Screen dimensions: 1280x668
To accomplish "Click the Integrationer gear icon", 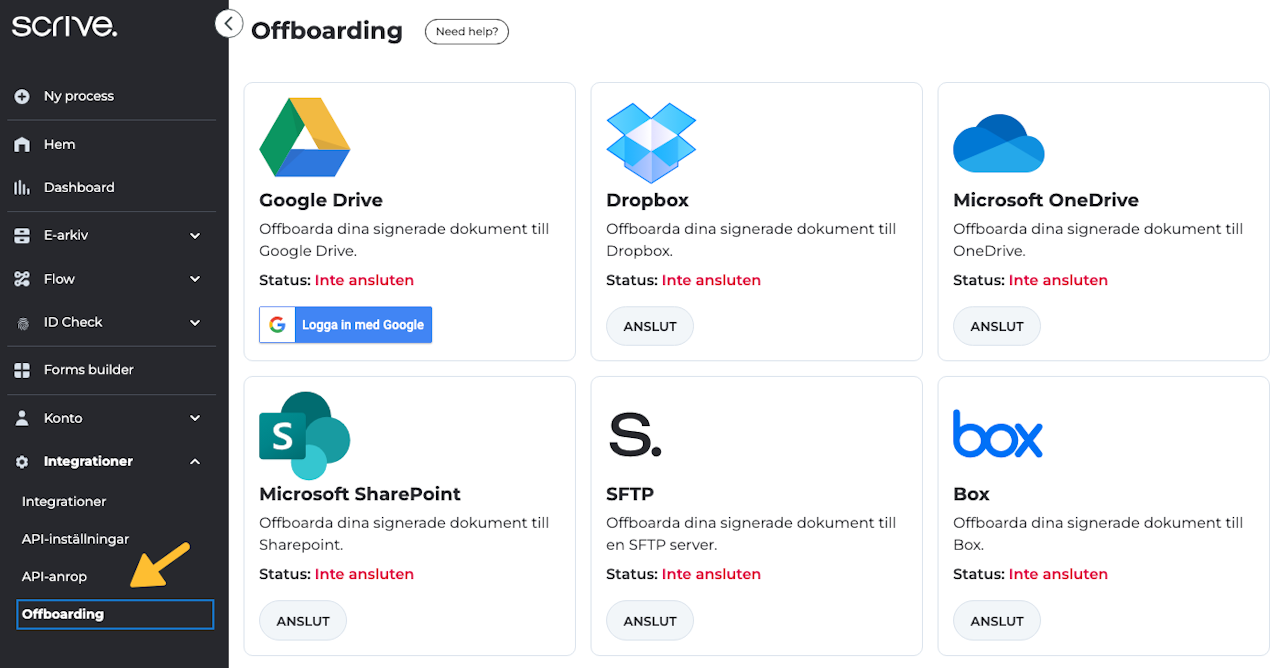I will click(22, 462).
